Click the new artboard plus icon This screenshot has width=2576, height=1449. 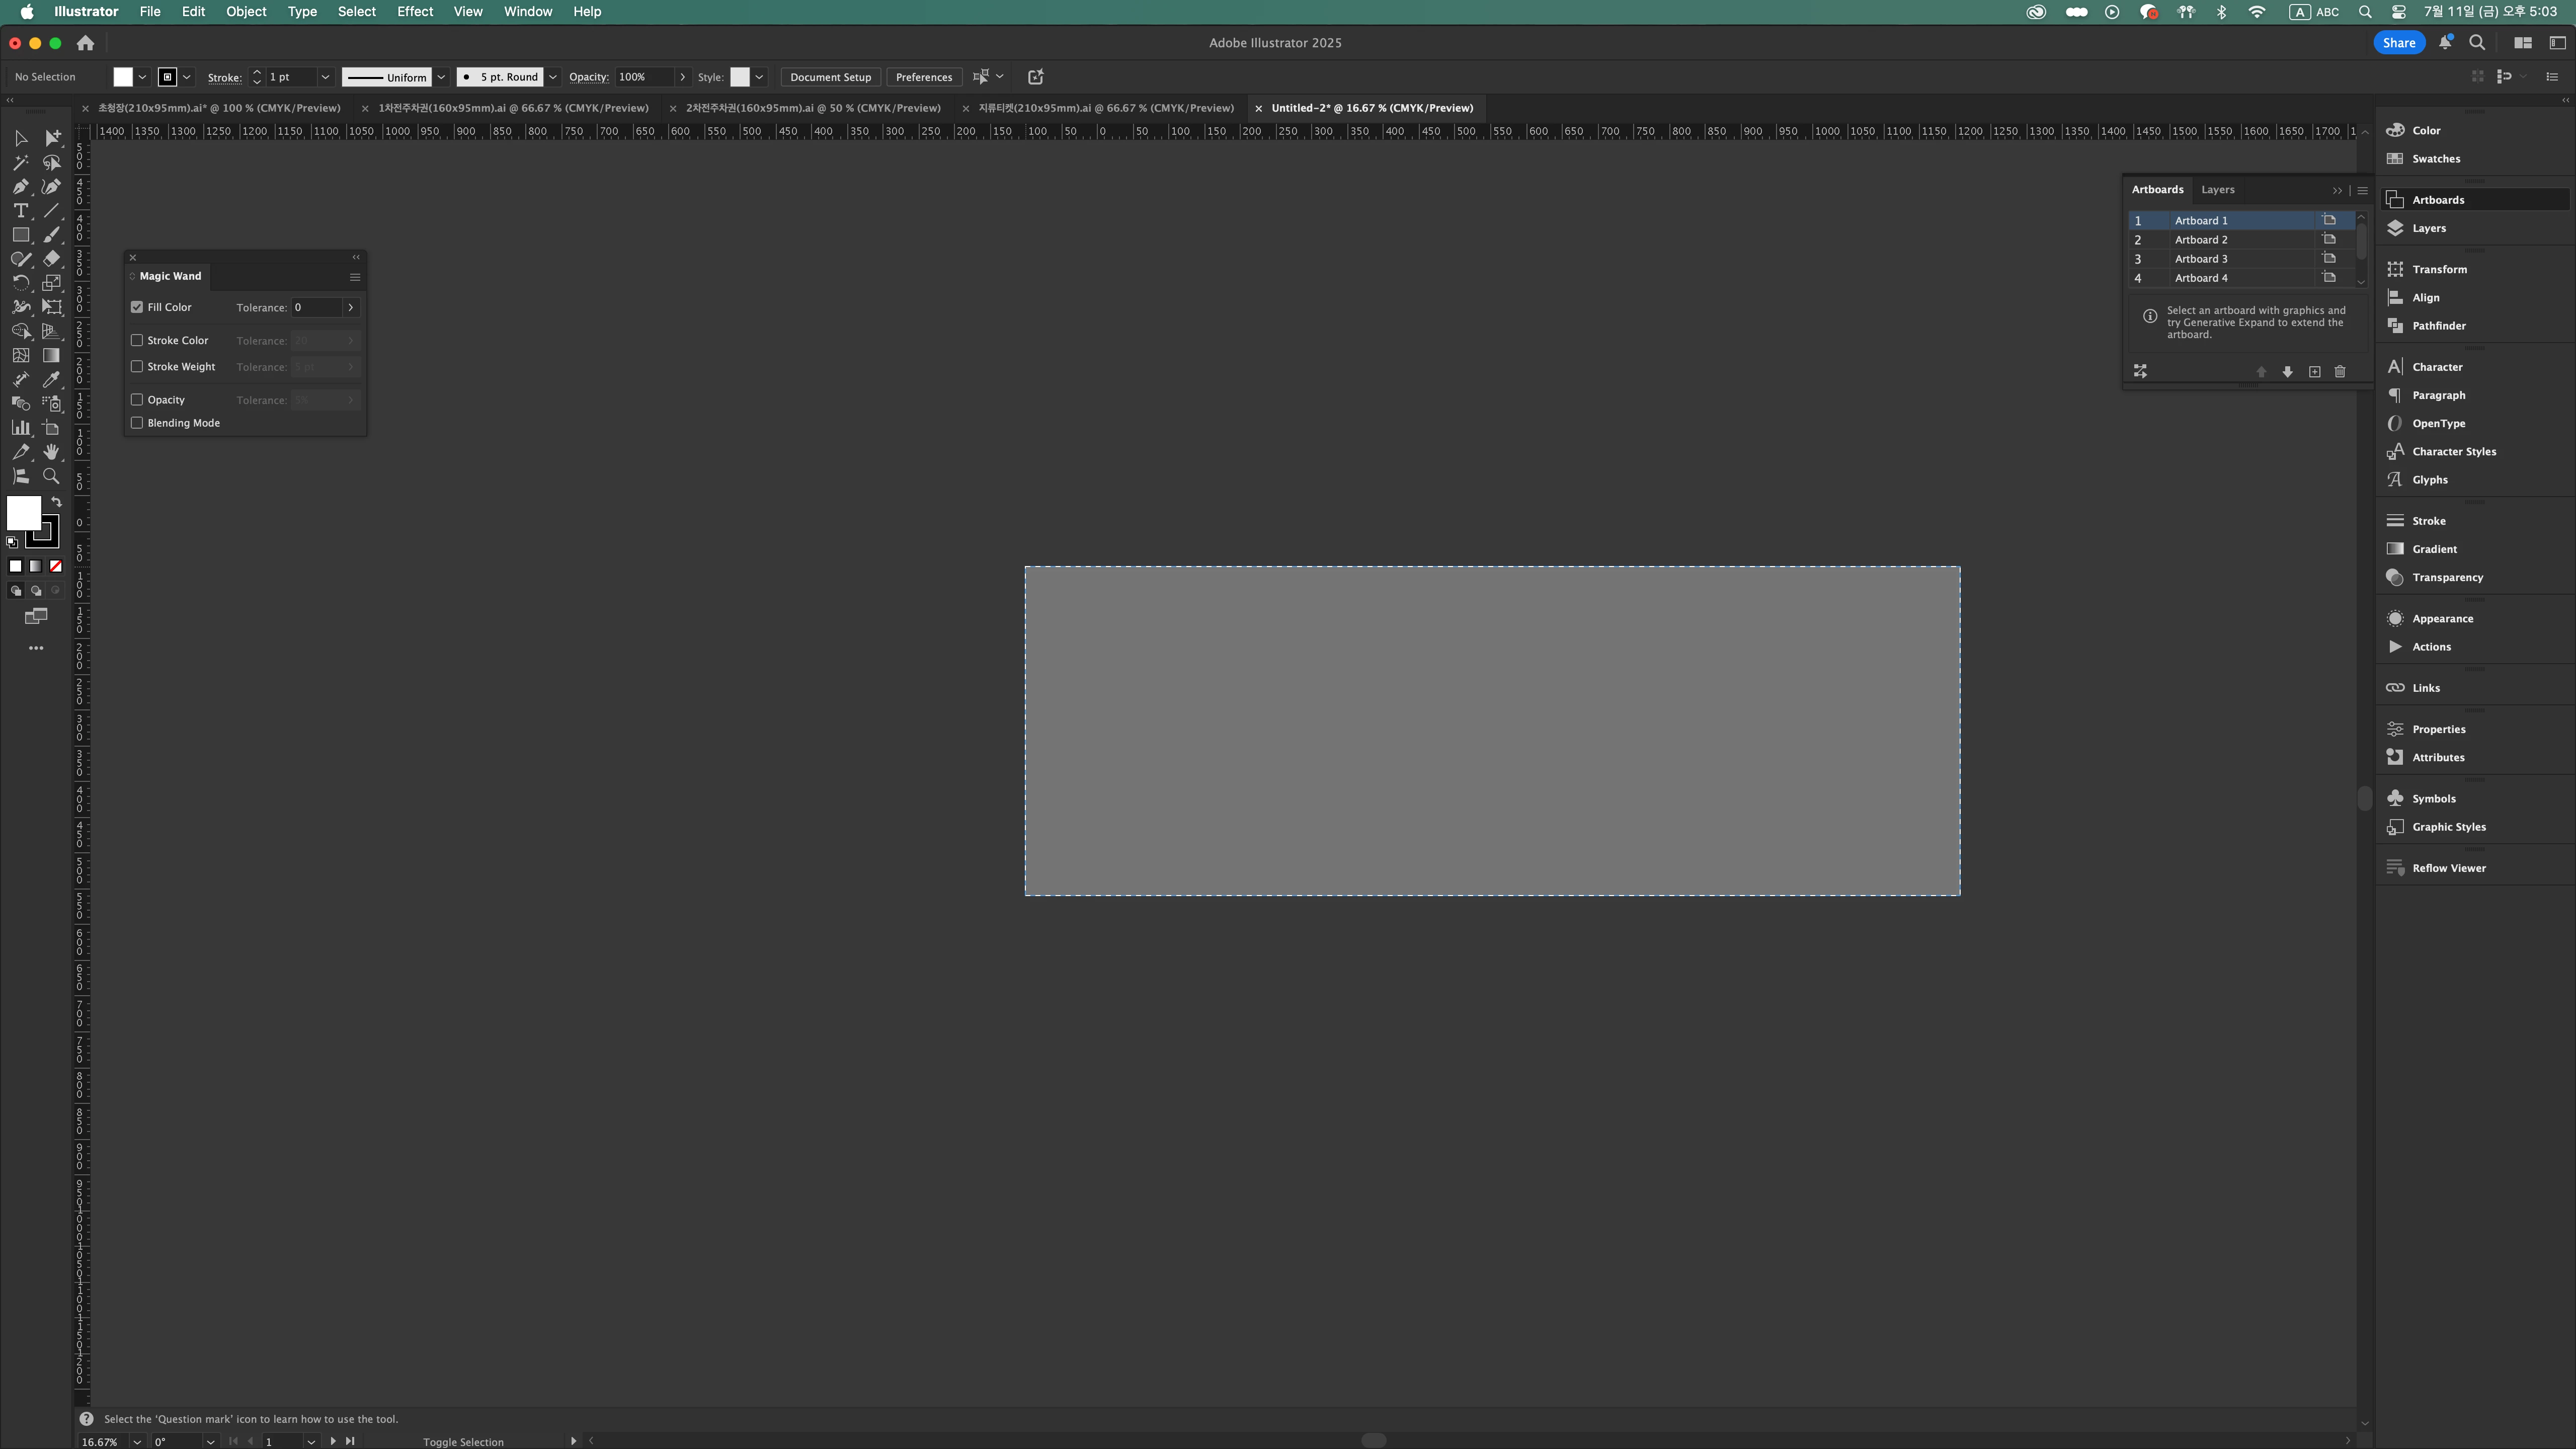pos(2314,372)
